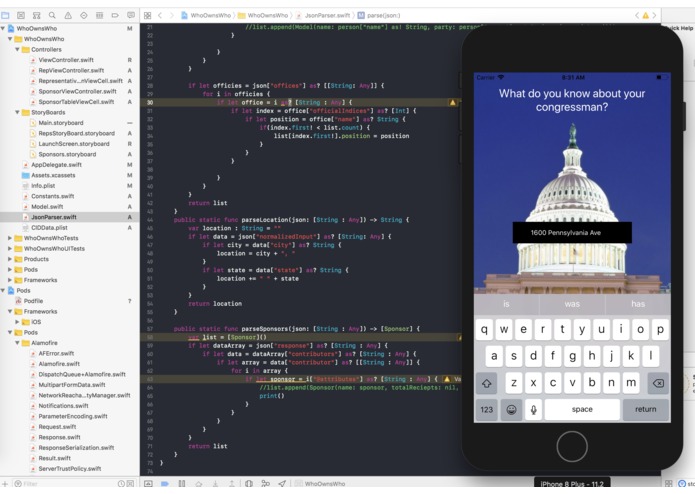The image size is (695, 494).
Task: Tap the 'has' keyboard suggestion
Action: click(638, 304)
